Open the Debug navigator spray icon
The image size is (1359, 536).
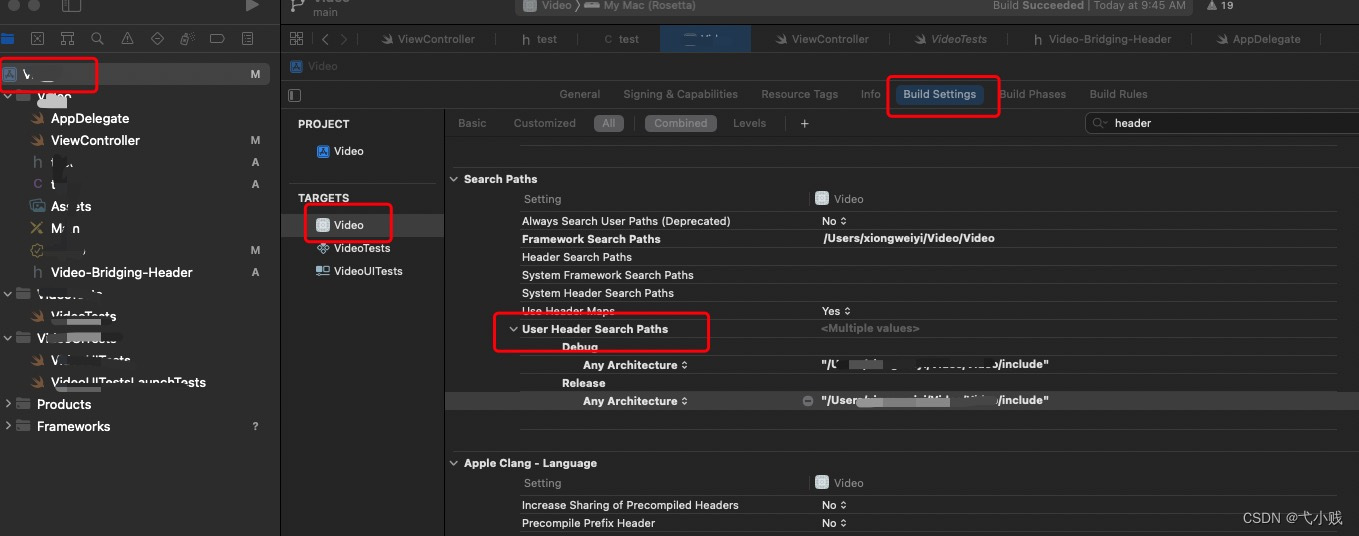(x=187, y=39)
